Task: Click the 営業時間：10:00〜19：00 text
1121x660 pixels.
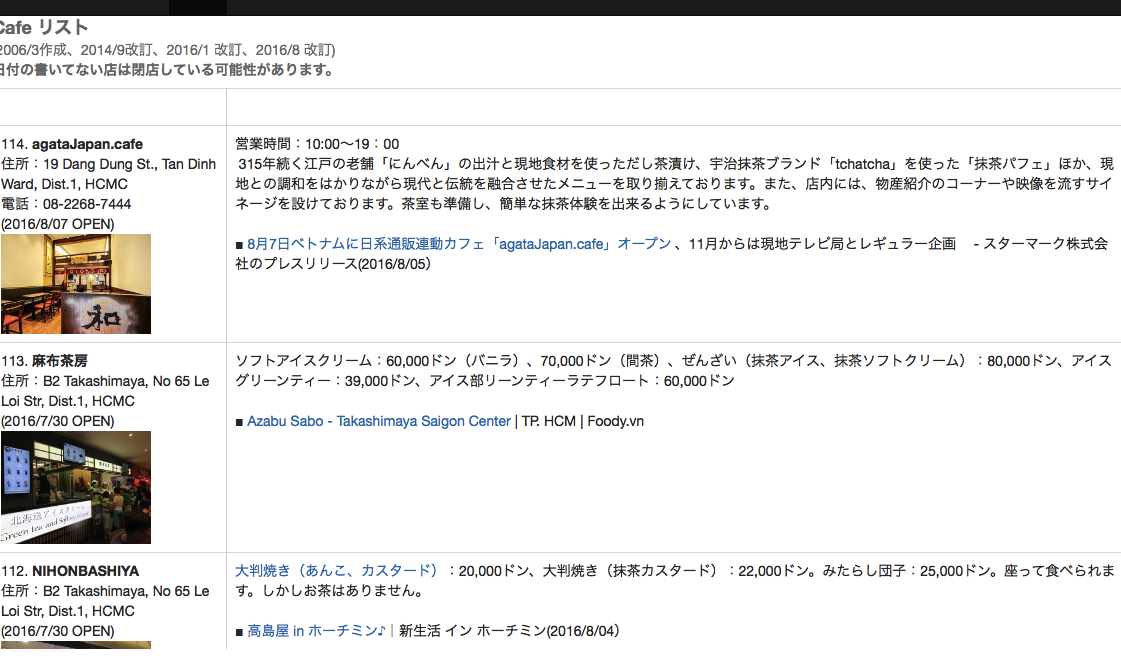Action: 317,144
